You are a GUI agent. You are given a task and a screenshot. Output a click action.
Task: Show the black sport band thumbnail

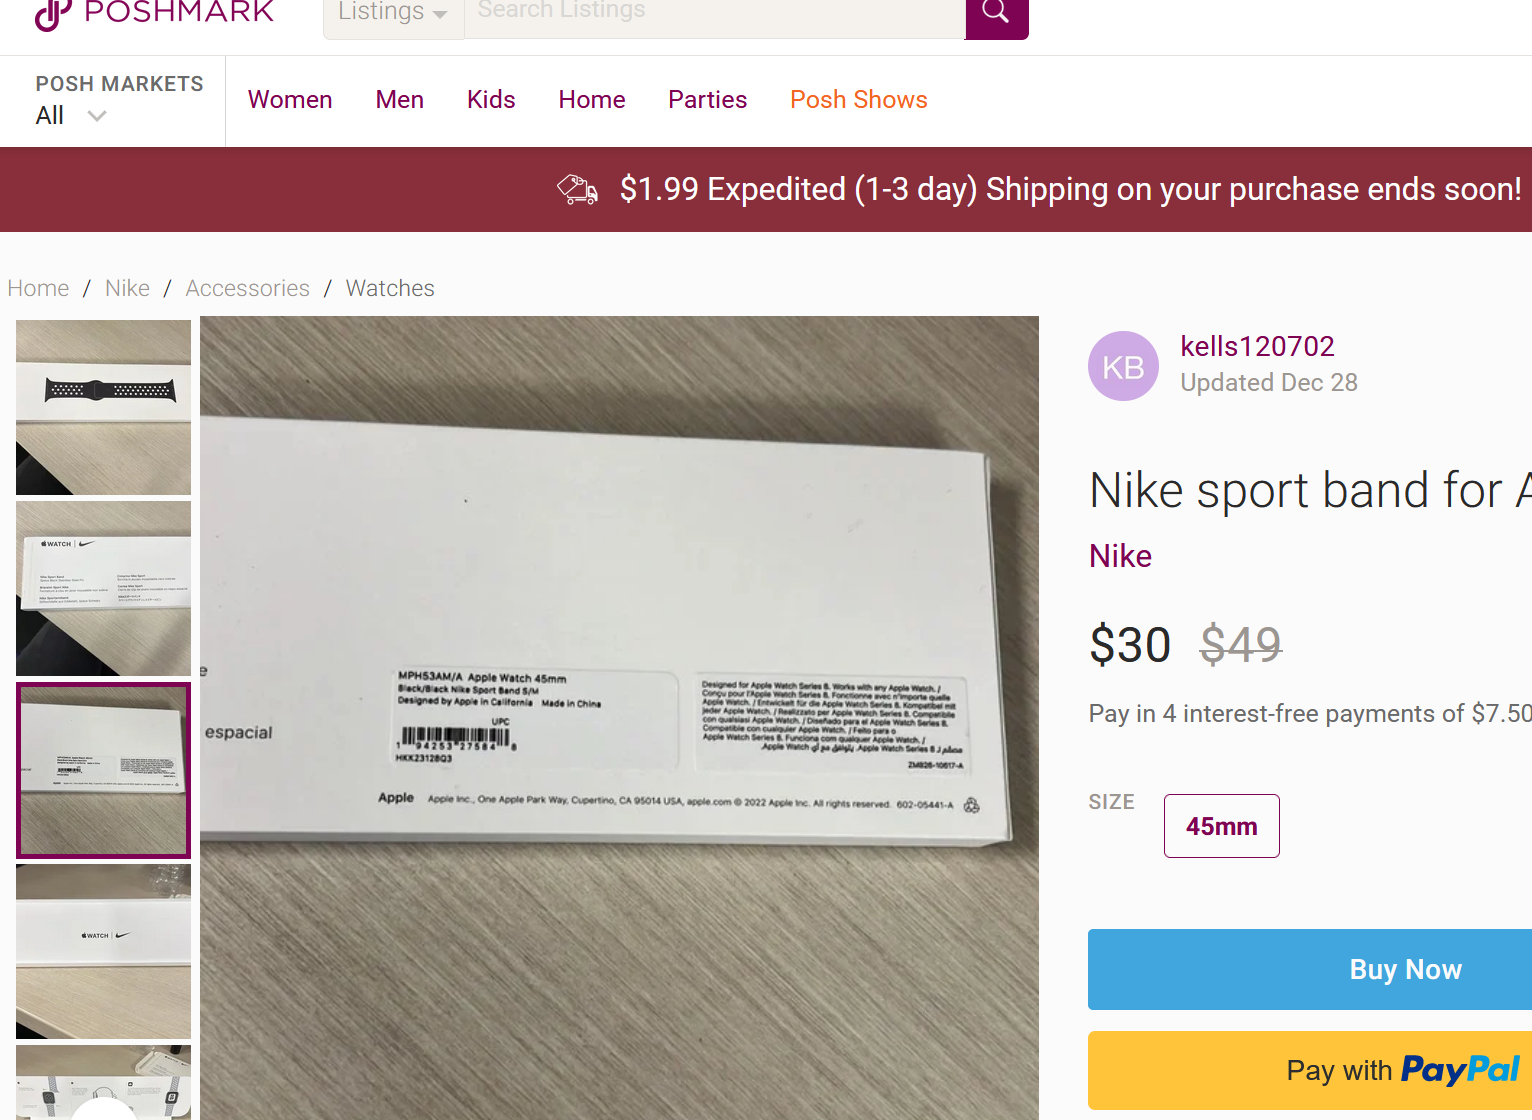(x=103, y=407)
